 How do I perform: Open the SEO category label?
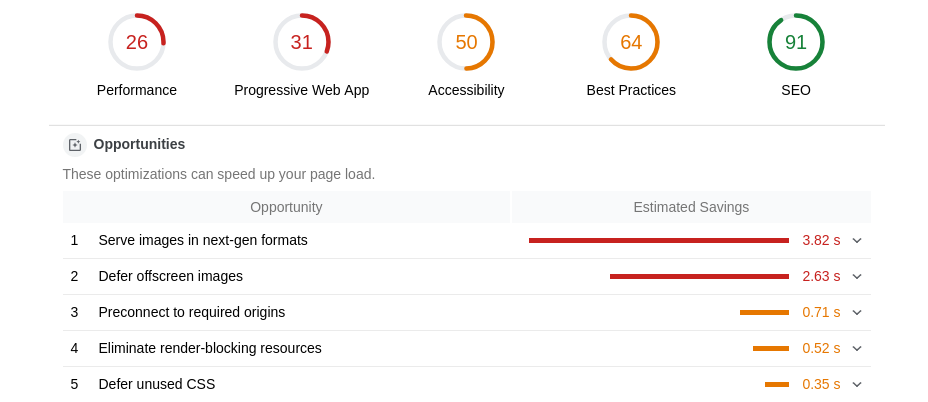click(795, 90)
